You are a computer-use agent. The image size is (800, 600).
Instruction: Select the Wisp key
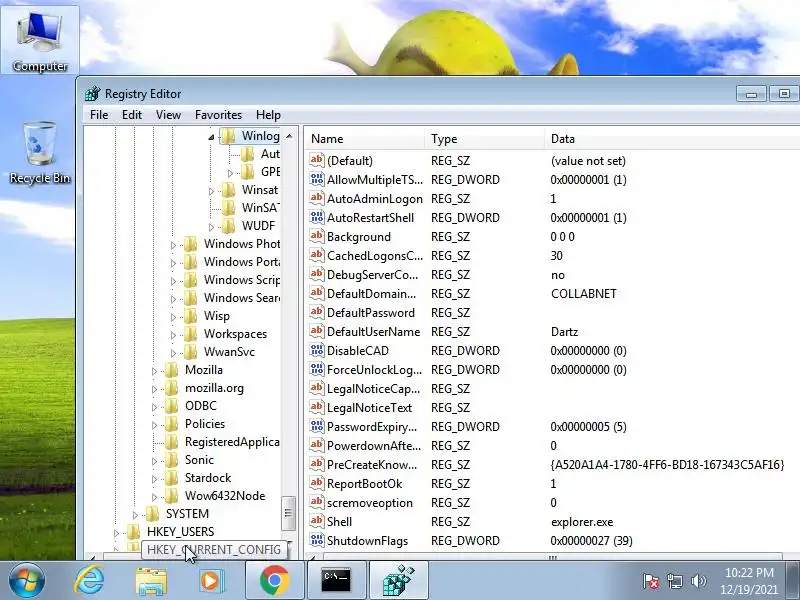pos(217,316)
